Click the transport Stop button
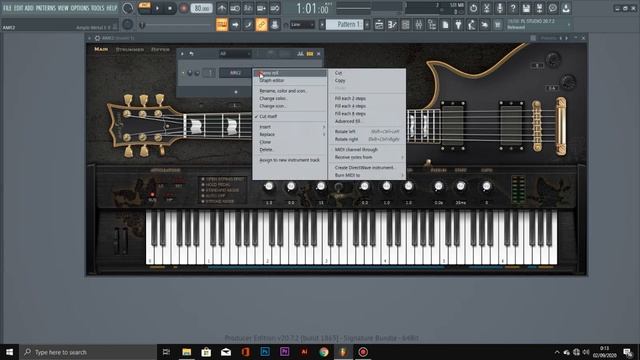Image resolution: width=640 pixels, height=360 pixels. coord(170,9)
